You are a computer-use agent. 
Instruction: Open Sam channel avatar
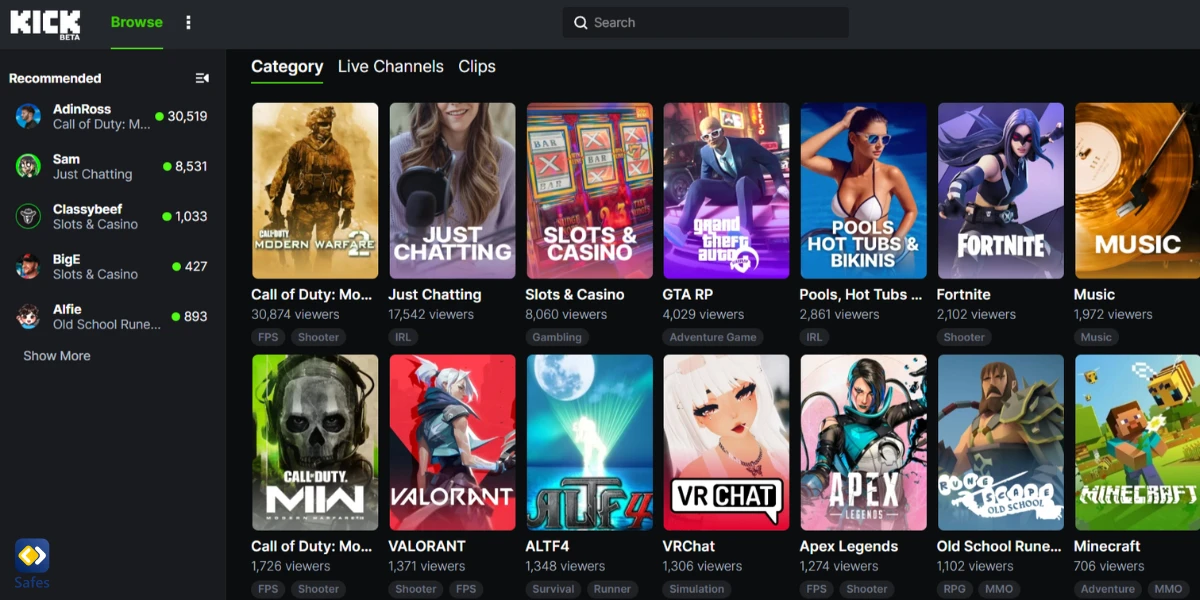[x=28, y=166]
